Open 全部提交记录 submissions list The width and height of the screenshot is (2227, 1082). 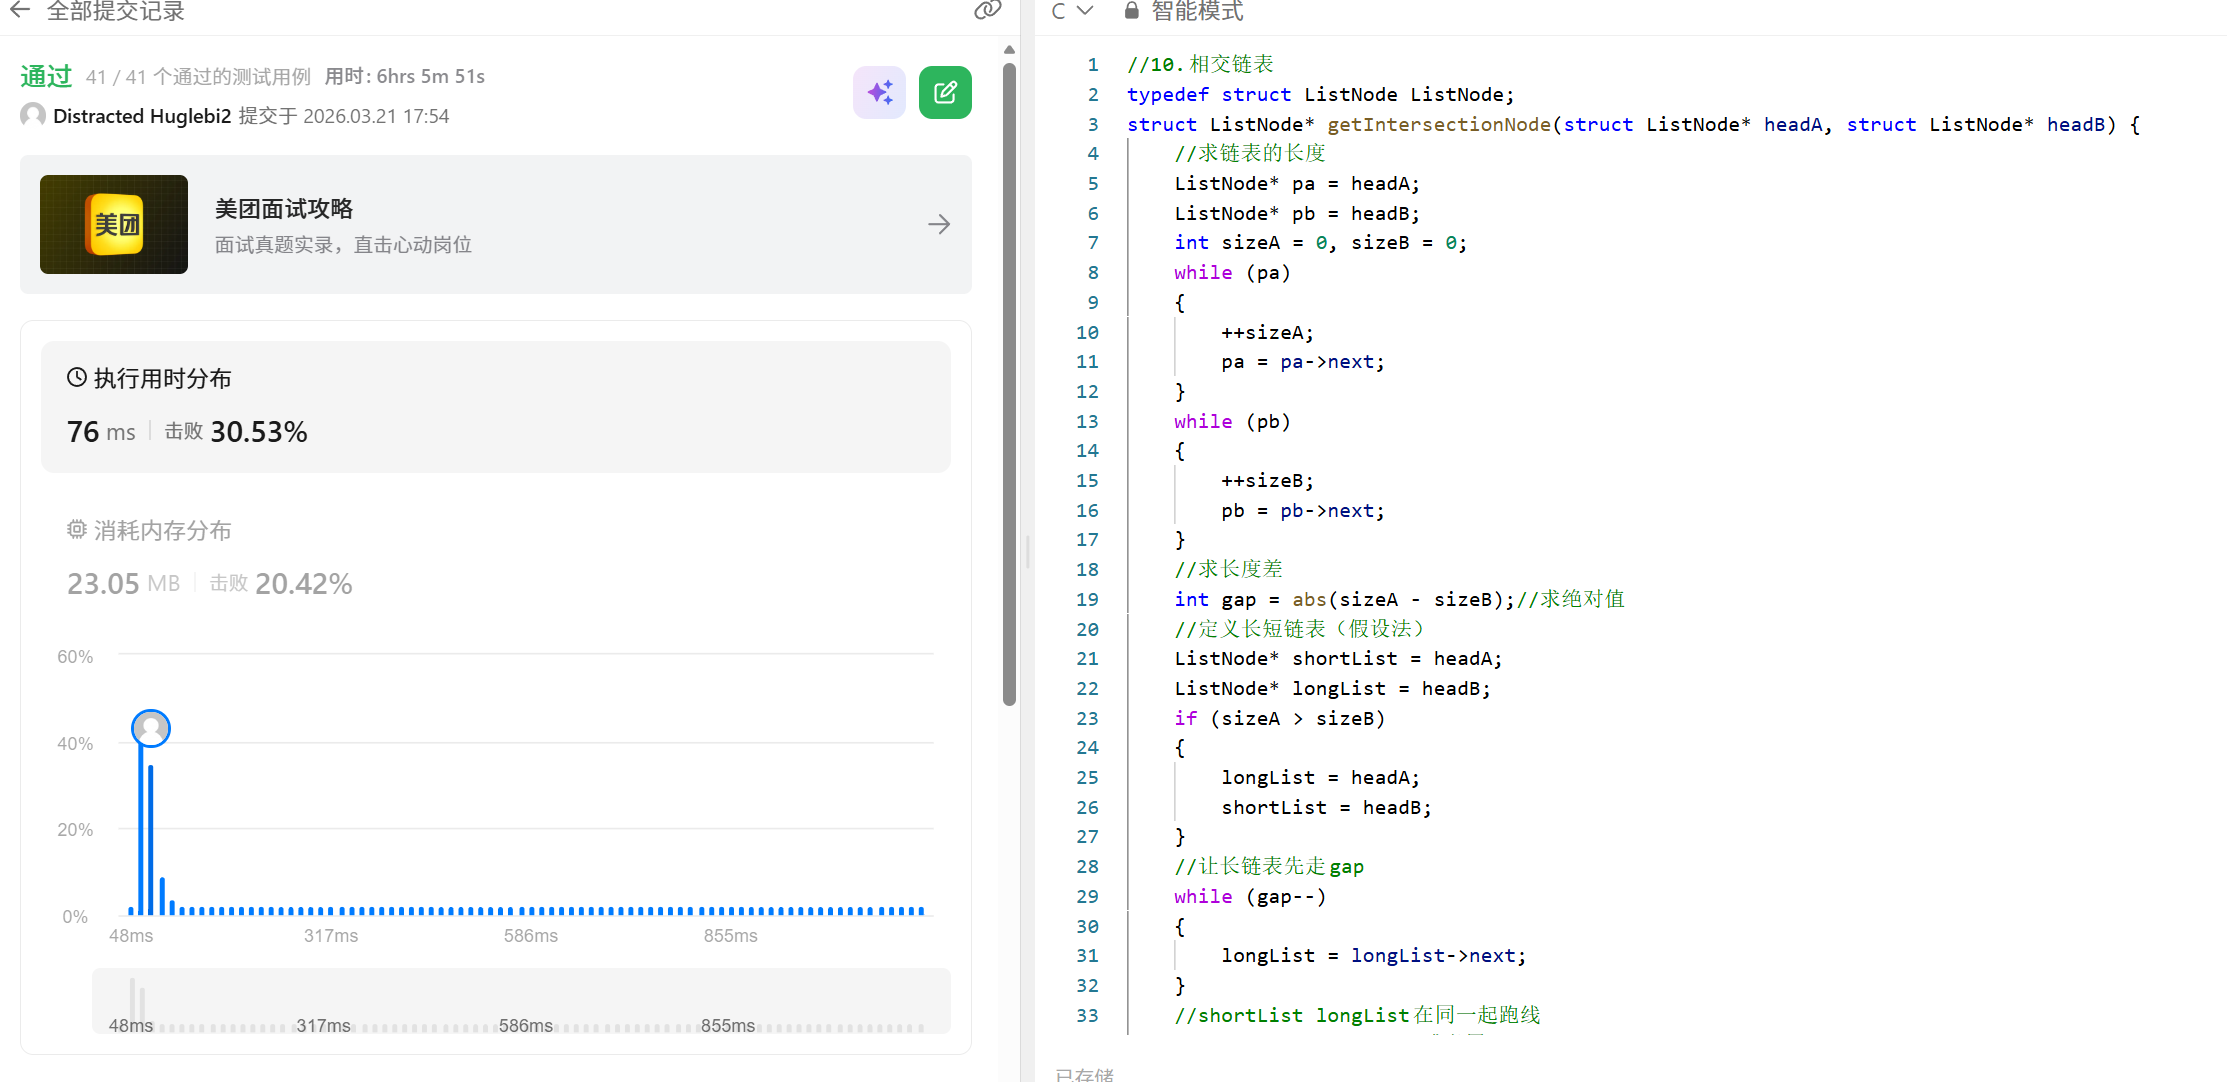click(116, 11)
